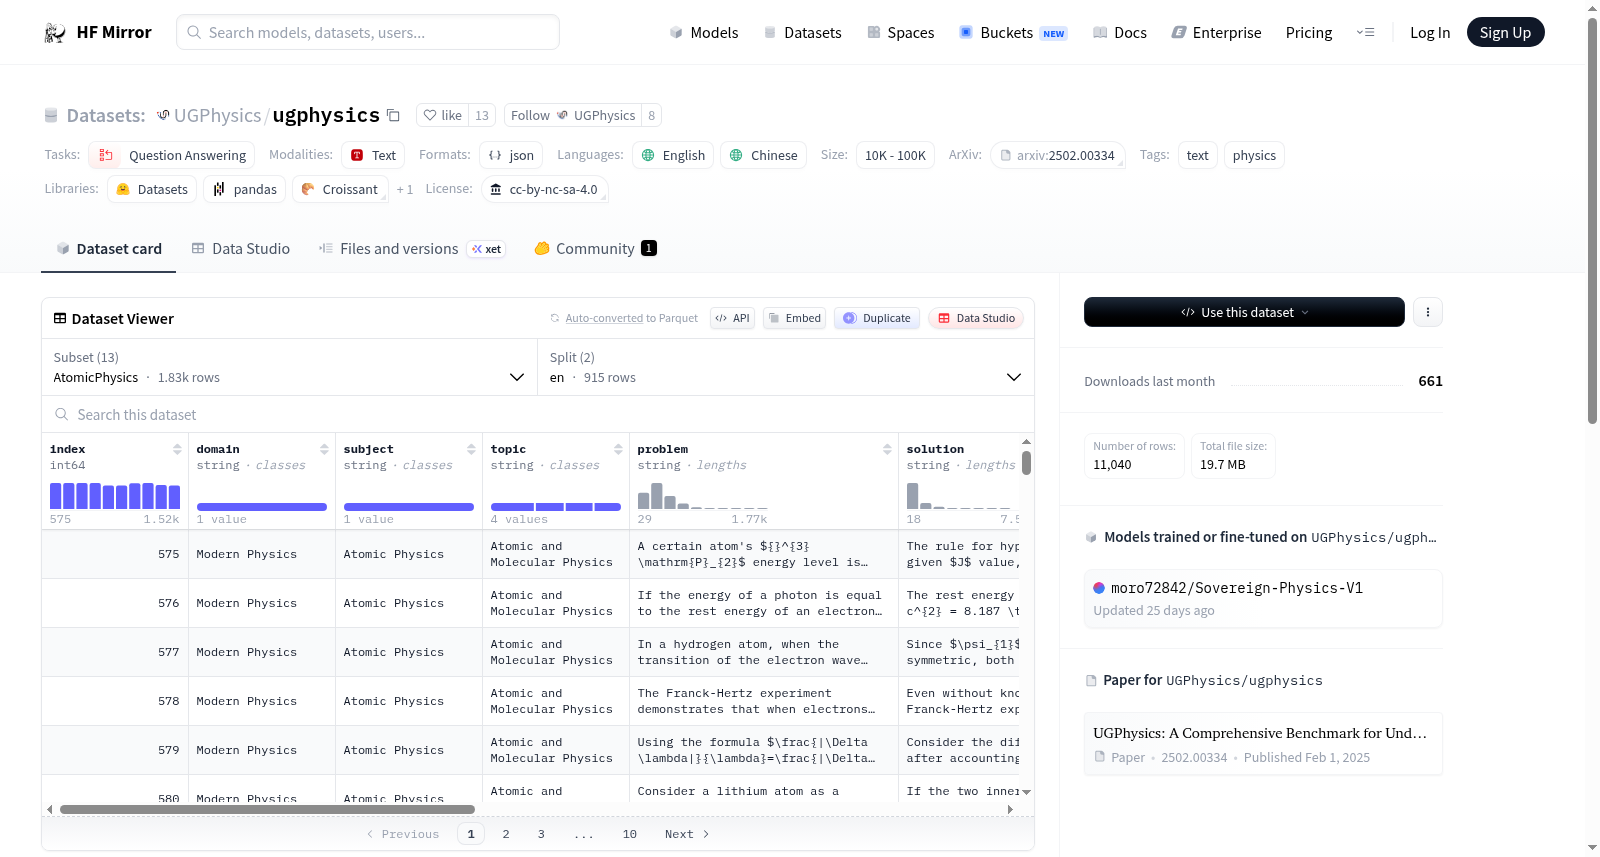Click the Embed button
Image resolution: width=1600 pixels, height=857 pixels.
click(793, 319)
